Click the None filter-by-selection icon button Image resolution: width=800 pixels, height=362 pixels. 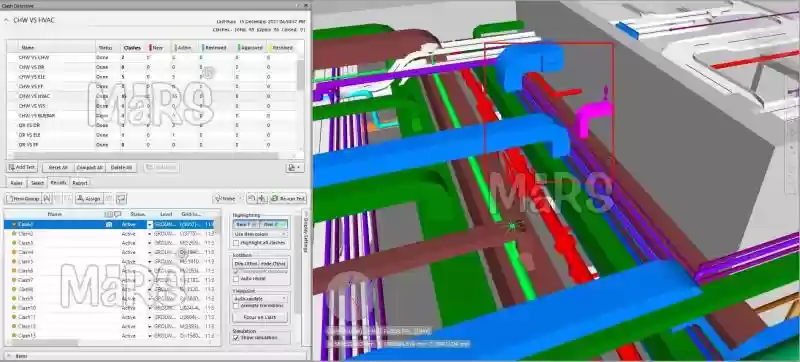coord(225,198)
